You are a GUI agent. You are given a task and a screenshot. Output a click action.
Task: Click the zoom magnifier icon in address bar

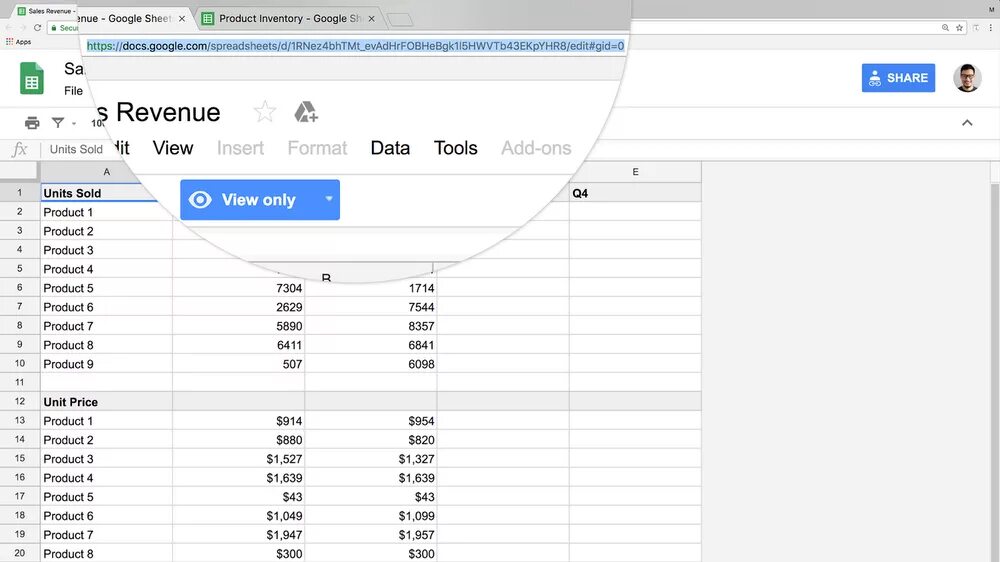(945, 27)
